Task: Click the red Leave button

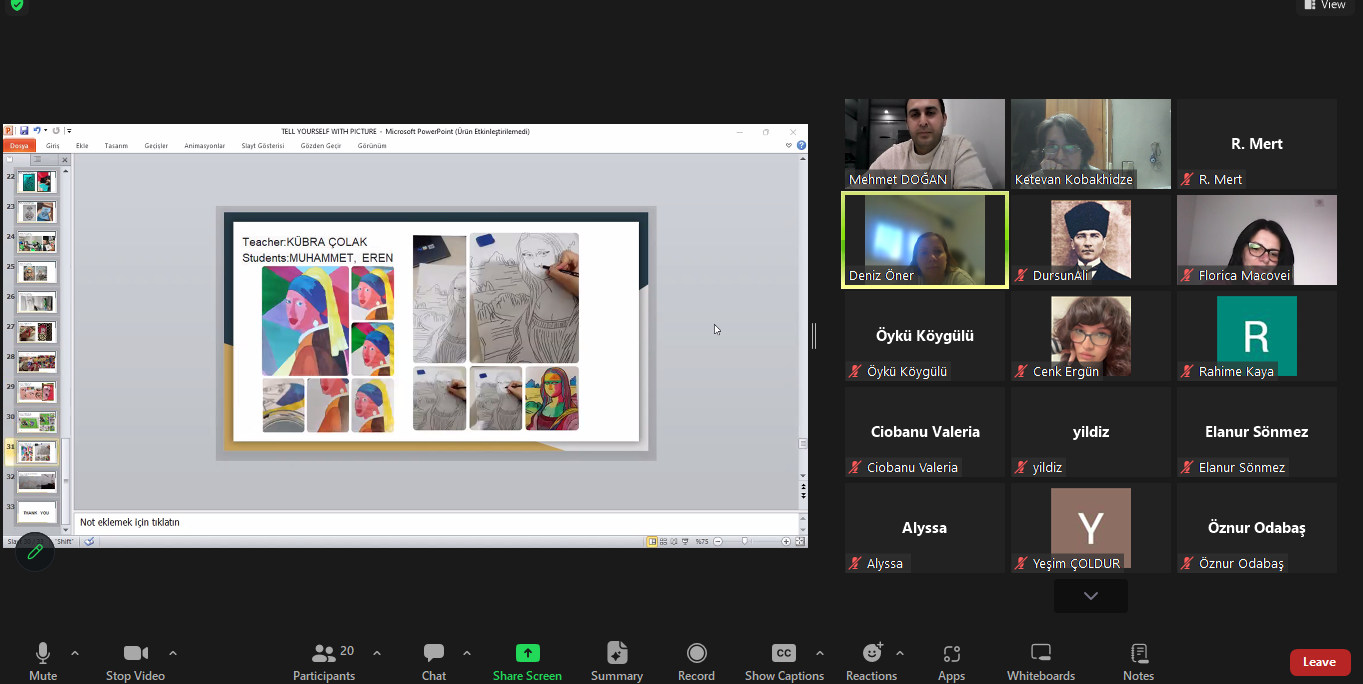Action: [x=1320, y=662]
